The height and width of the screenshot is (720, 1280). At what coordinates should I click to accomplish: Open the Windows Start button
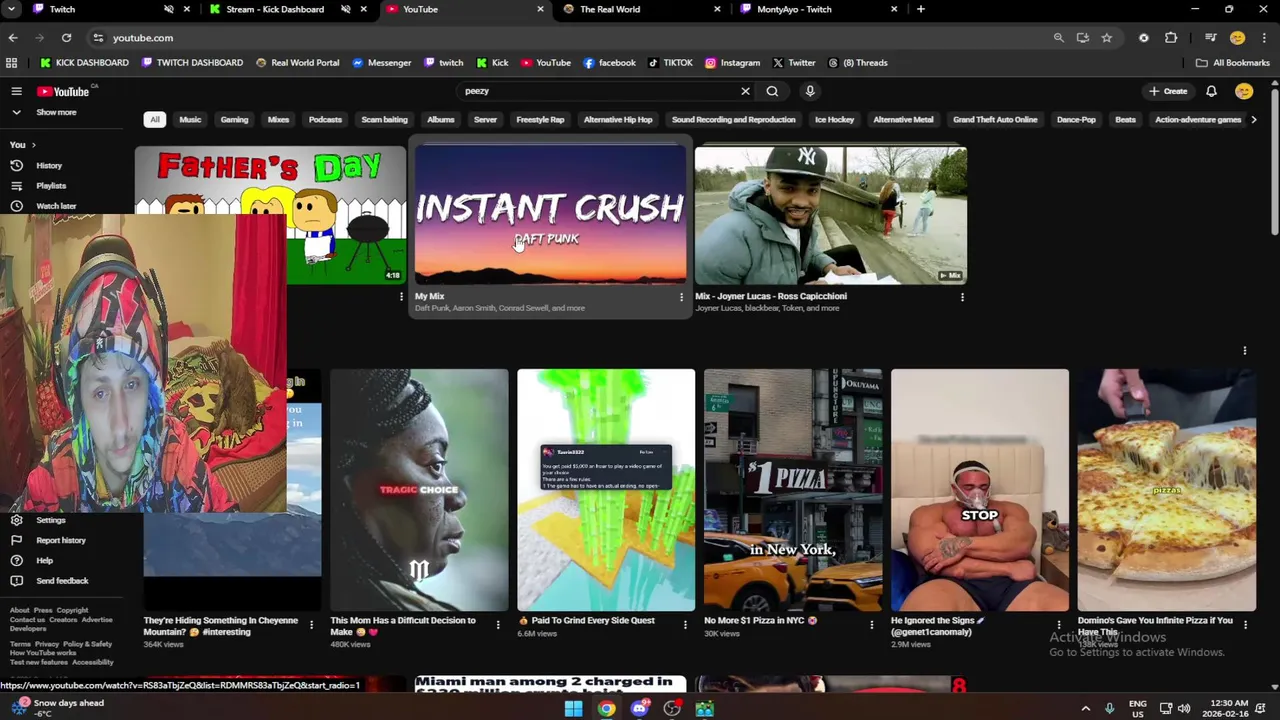(573, 709)
